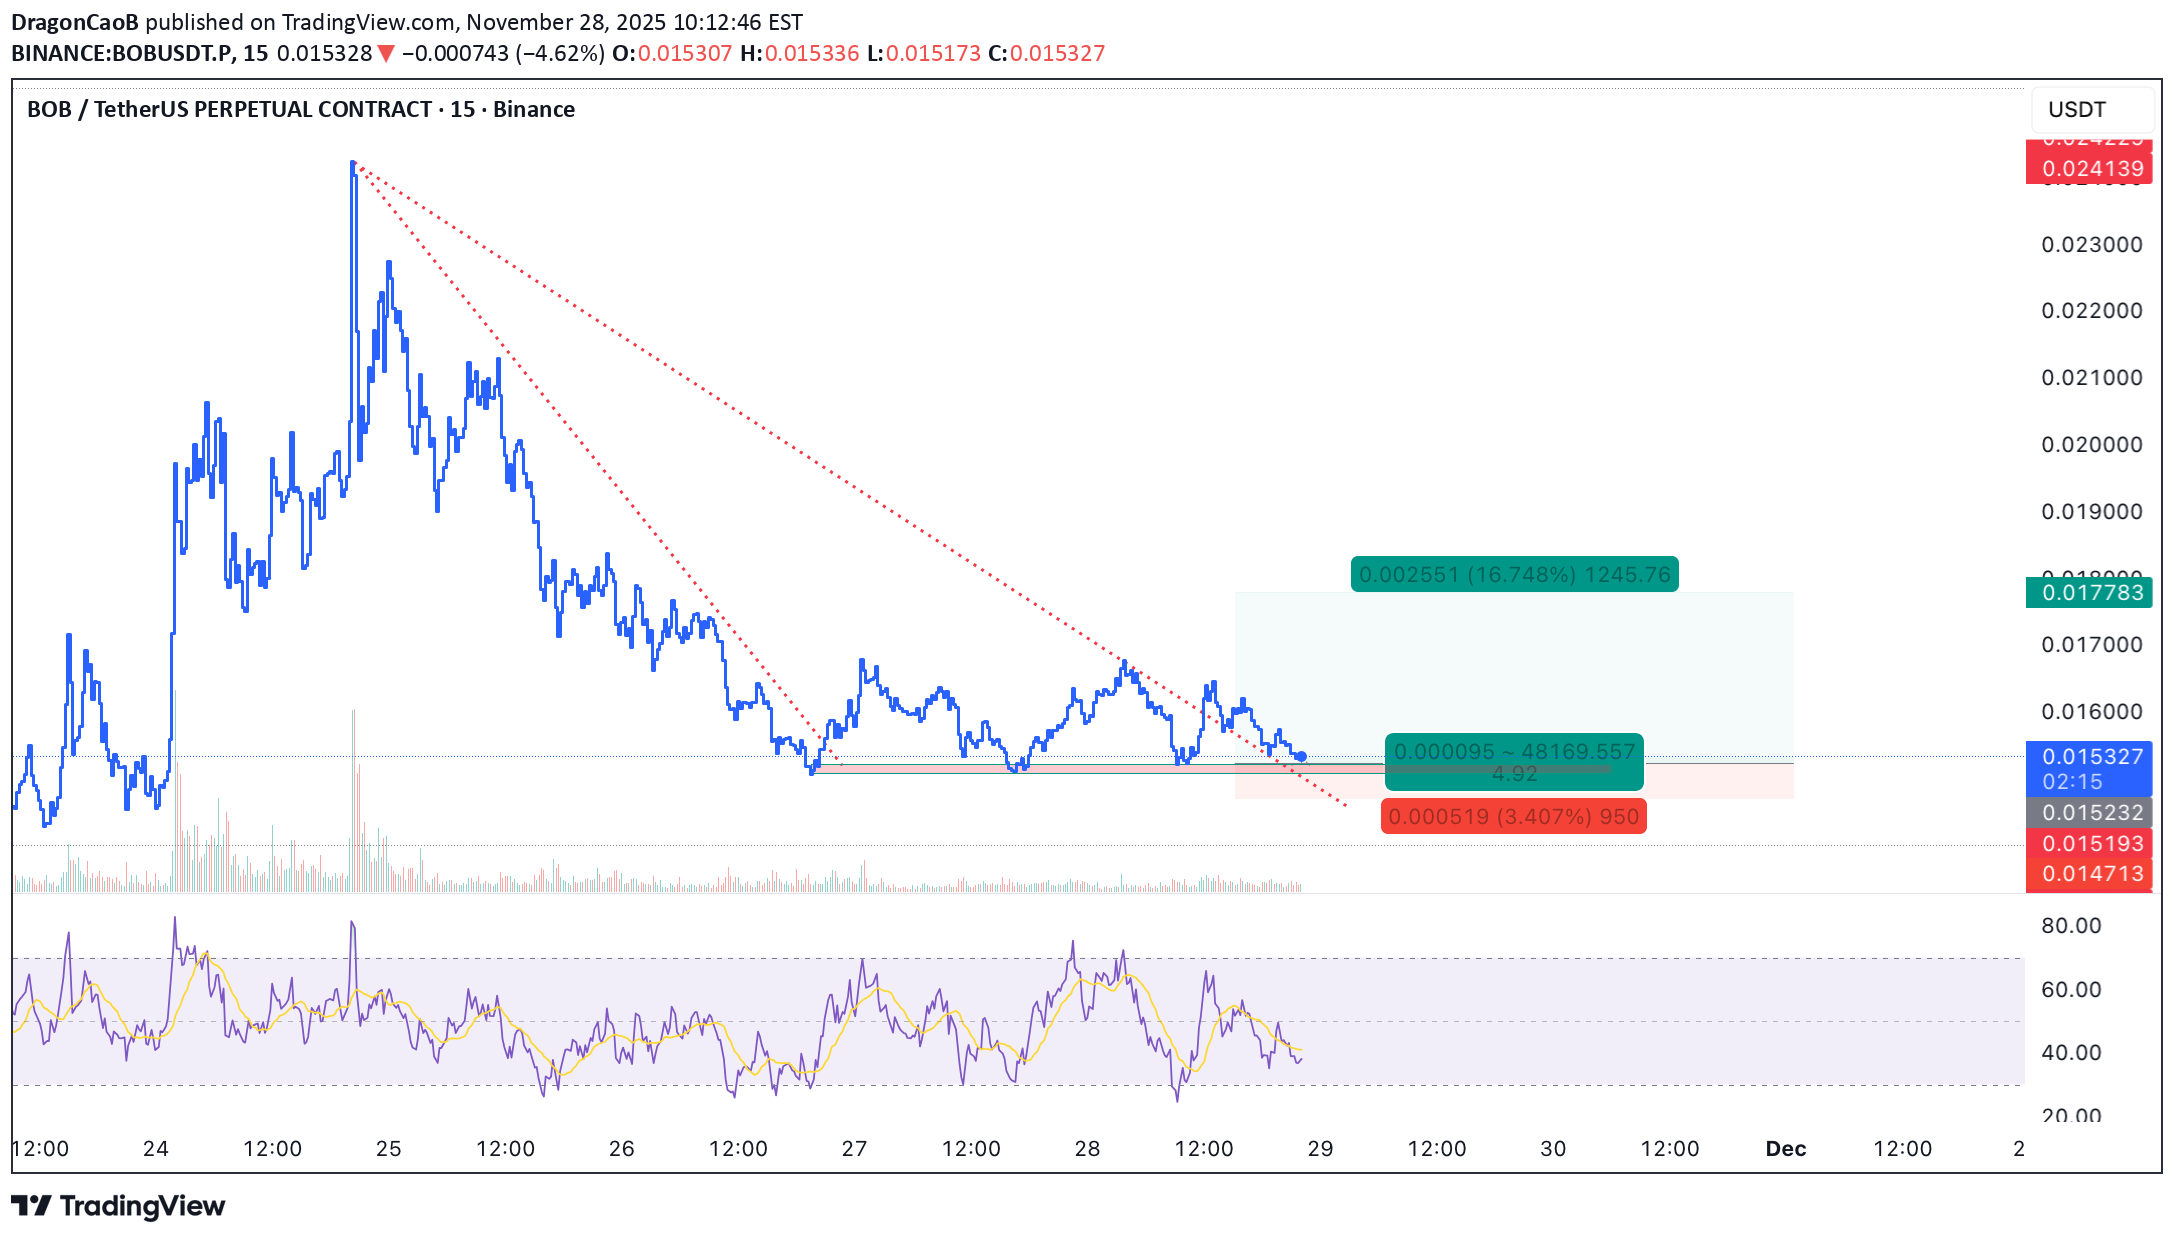2174x1239 pixels.
Task: Click the red stop-loss label 3.407%
Action: click(x=1513, y=817)
